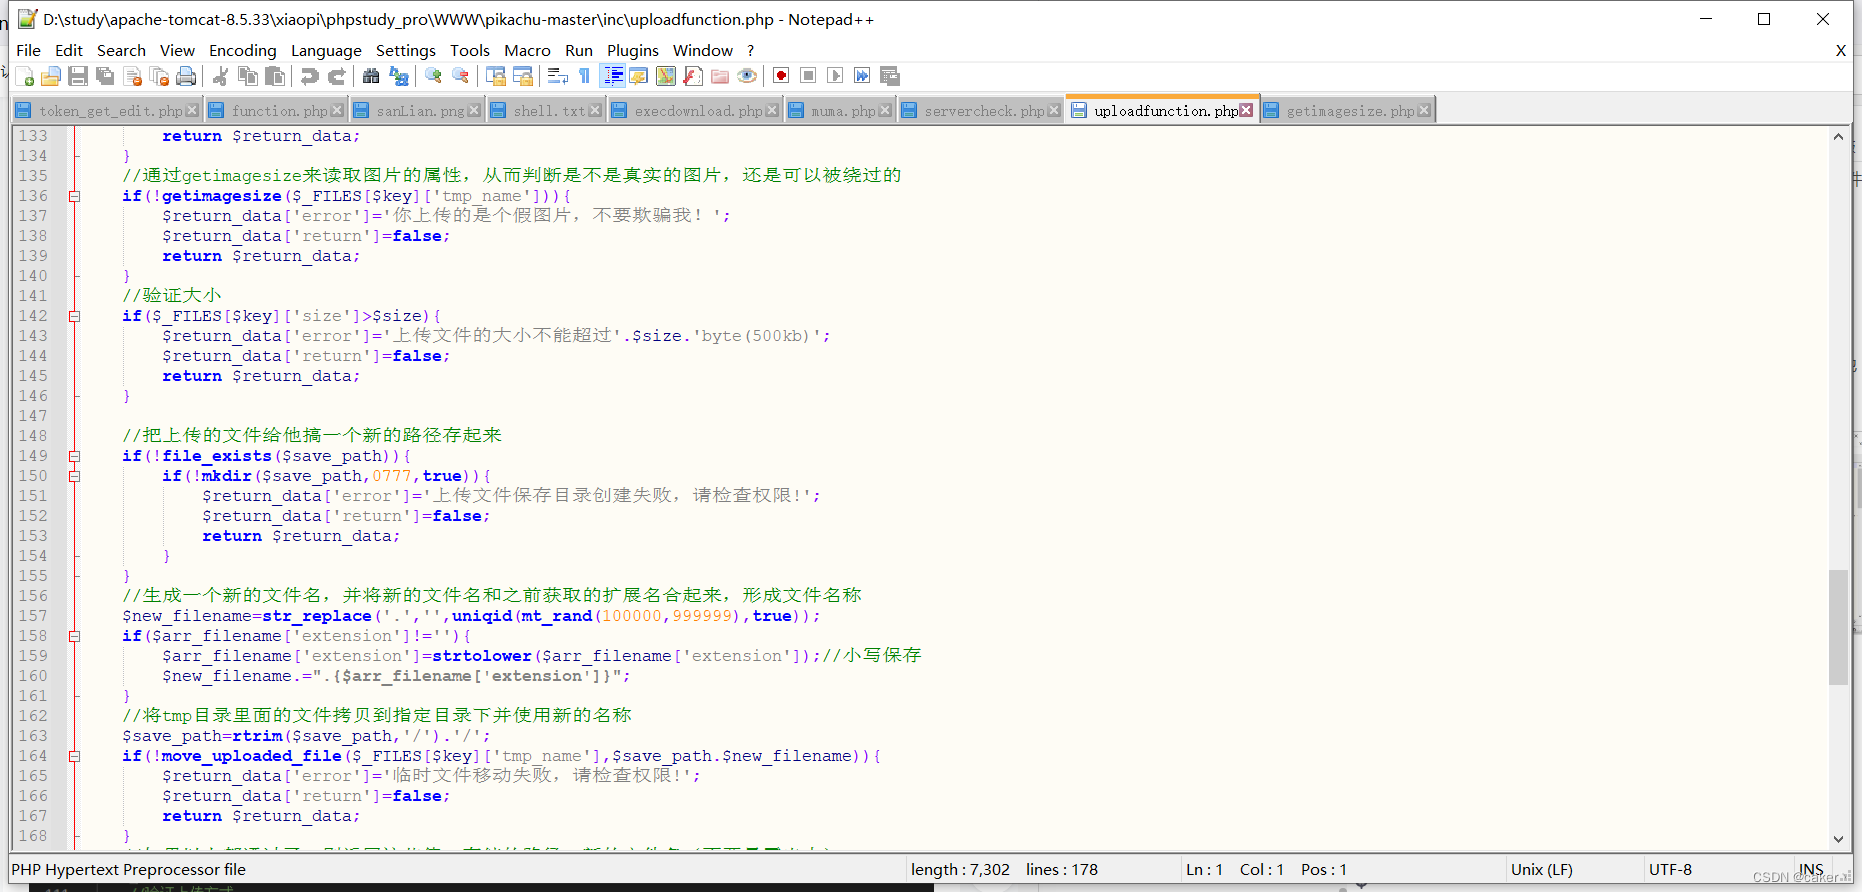Run macro multiple times icon
The height and width of the screenshot is (892, 1862).
(862, 76)
